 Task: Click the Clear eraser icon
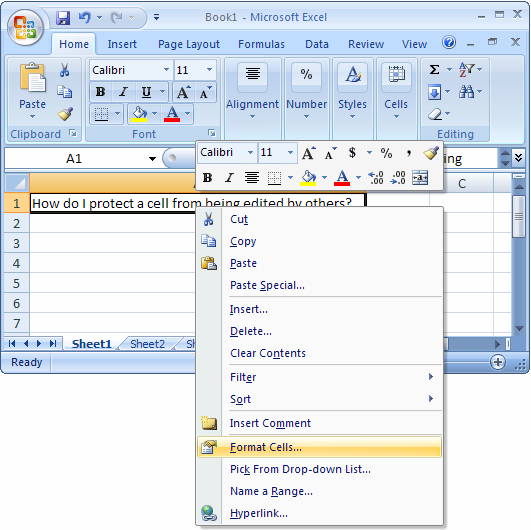pyautogui.click(x=434, y=114)
